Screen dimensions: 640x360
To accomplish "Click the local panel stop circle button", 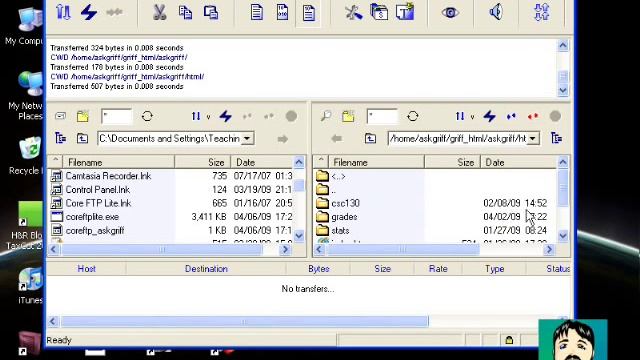I will tap(291, 116).
